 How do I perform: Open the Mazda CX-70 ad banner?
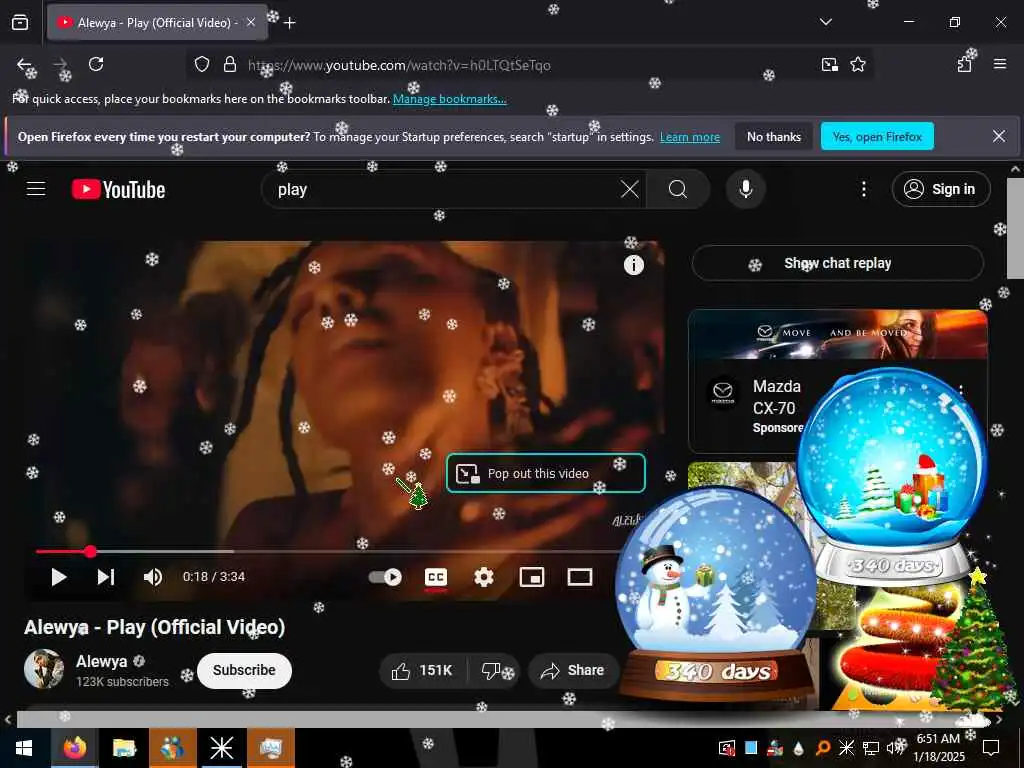tap(837, 334)
